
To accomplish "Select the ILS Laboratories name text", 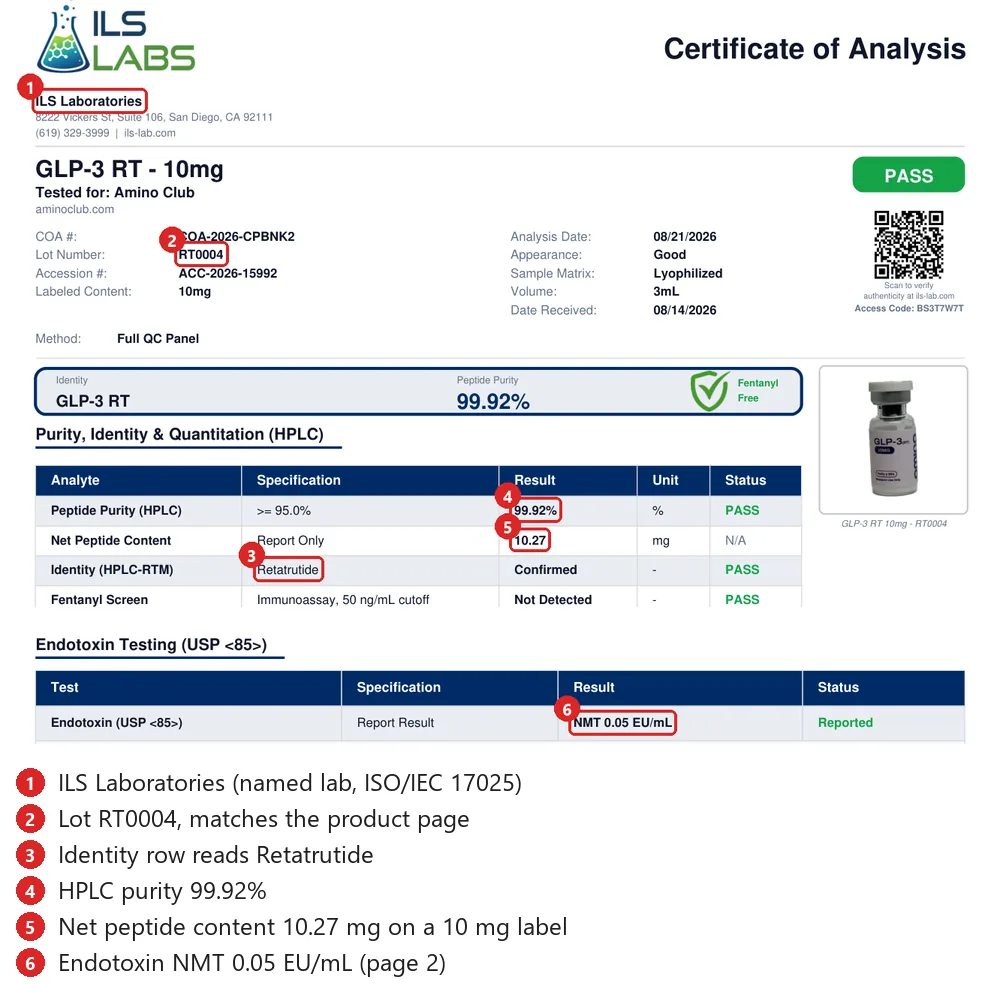I will [89, 101].
